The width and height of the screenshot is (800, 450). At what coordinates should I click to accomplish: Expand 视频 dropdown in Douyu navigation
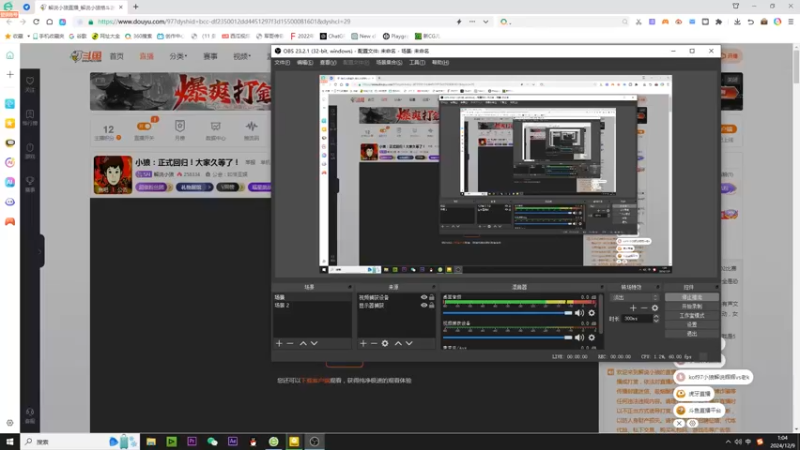point(242,56)
